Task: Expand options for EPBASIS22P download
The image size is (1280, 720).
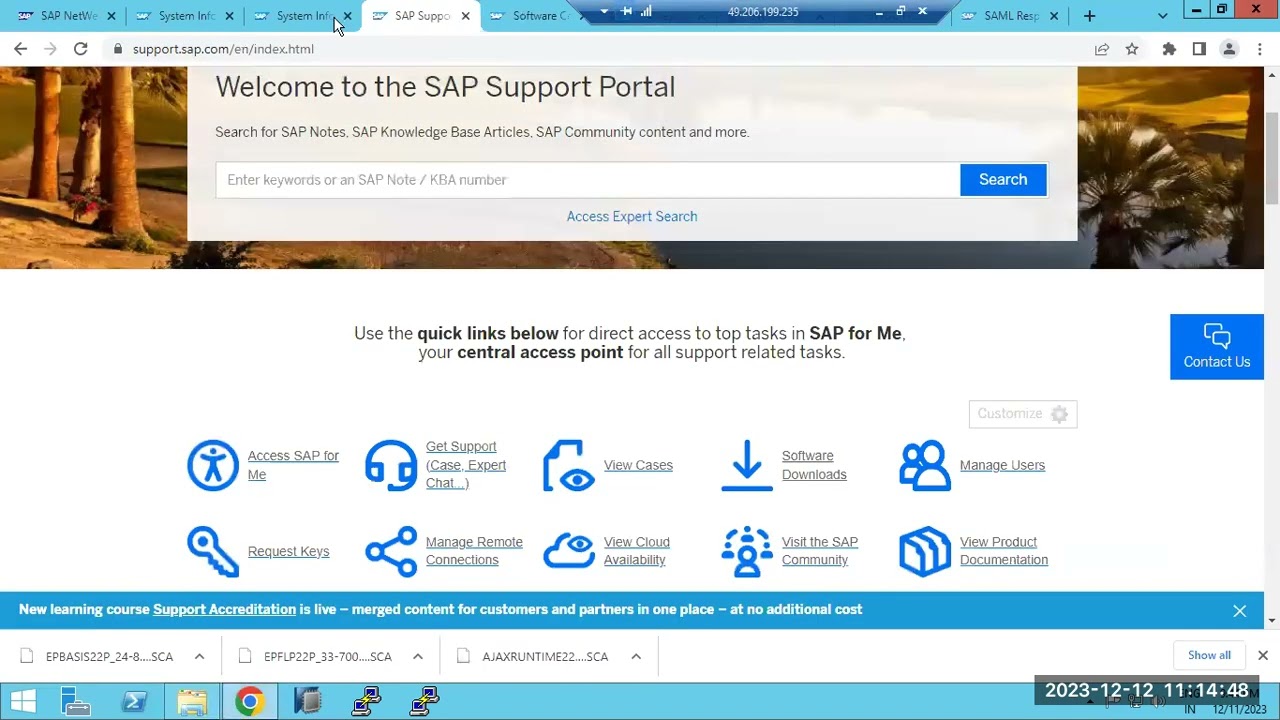Action: point(199,656)
